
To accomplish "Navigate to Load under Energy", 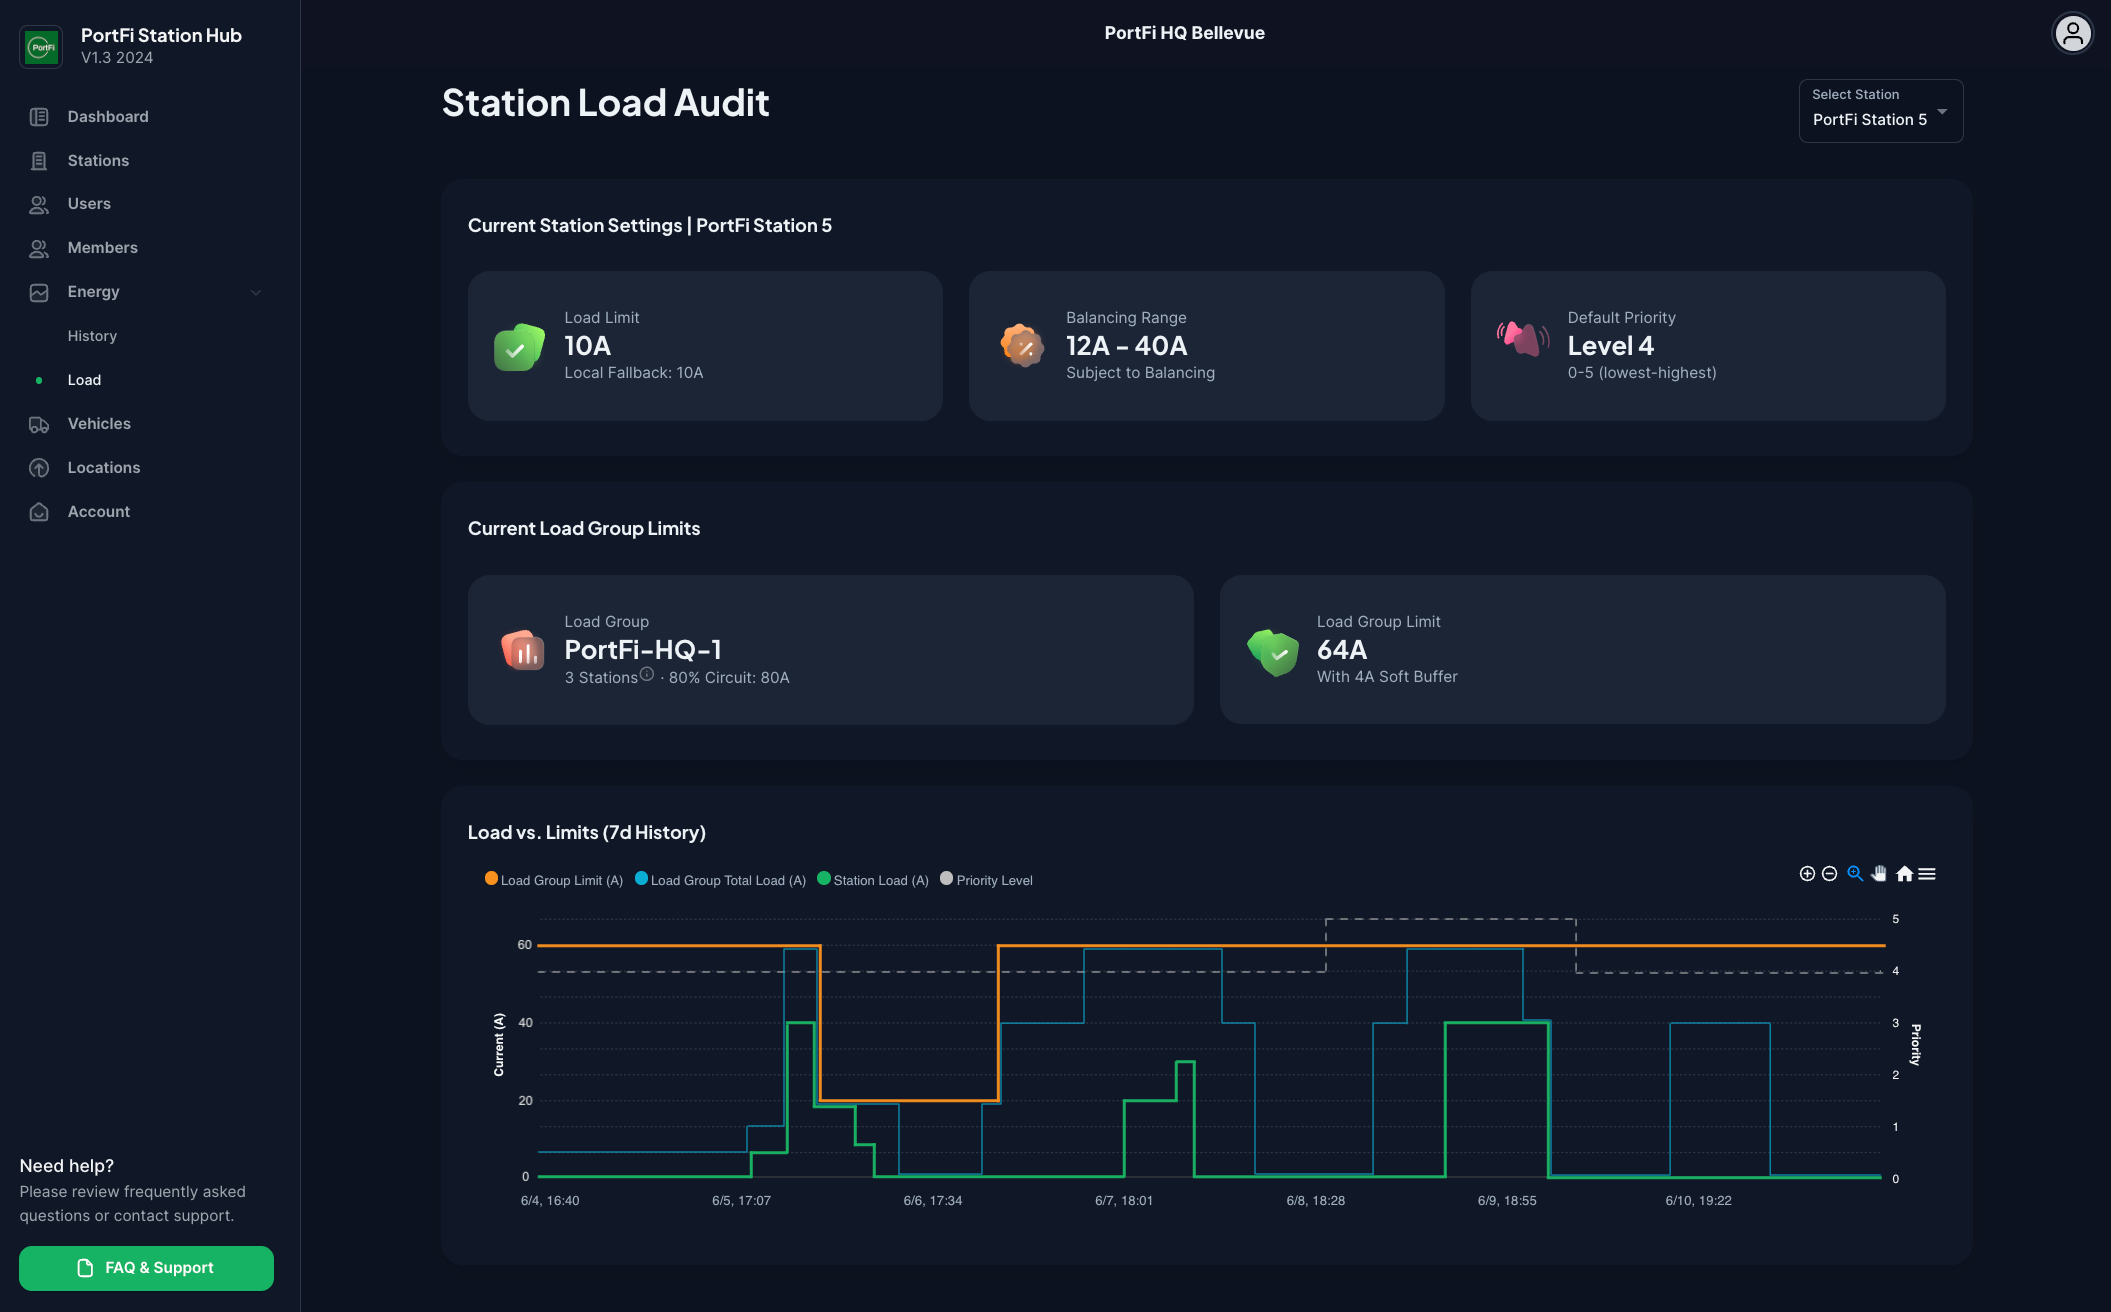I will coord(83,379).
